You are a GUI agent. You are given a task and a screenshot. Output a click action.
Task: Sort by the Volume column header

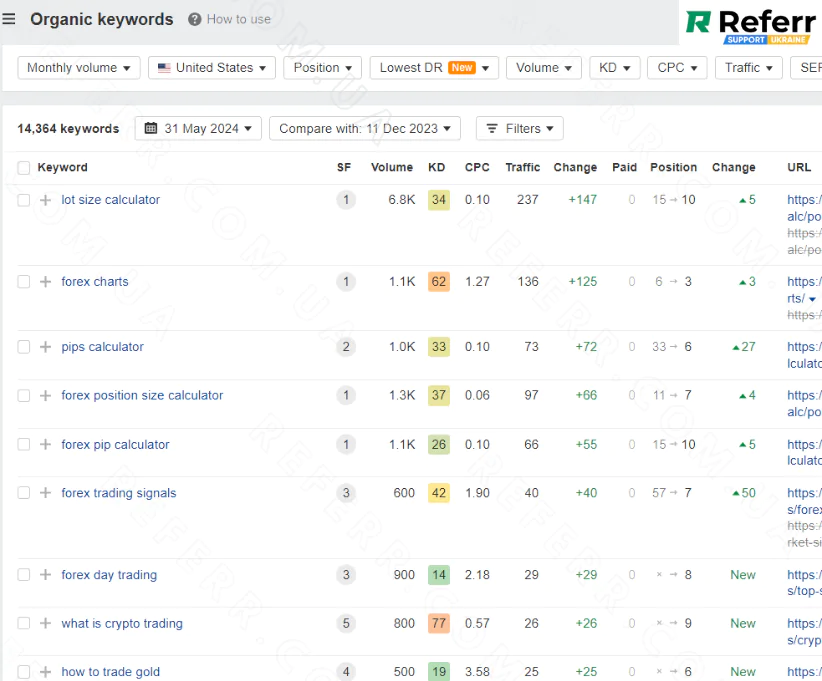point(391,168)
